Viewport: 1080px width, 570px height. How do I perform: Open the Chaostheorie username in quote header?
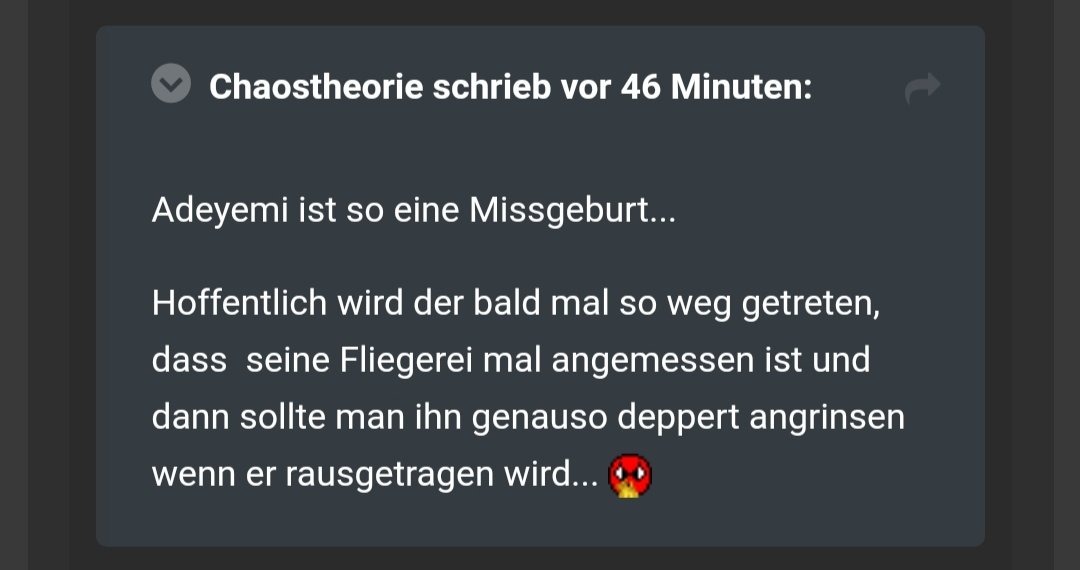pyautogui.click(x=316, y=87)
